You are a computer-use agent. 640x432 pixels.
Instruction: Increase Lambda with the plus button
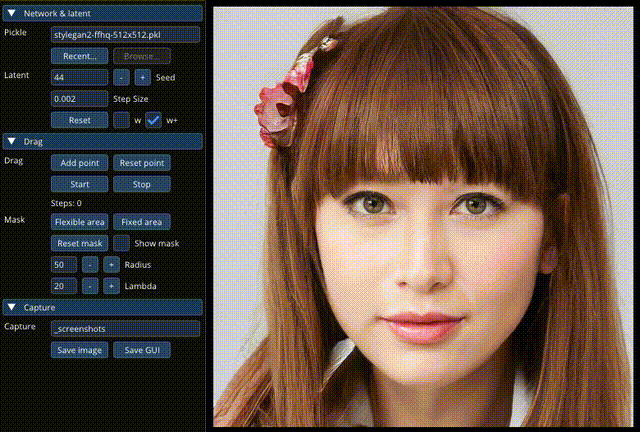click(x=111, y=286)
